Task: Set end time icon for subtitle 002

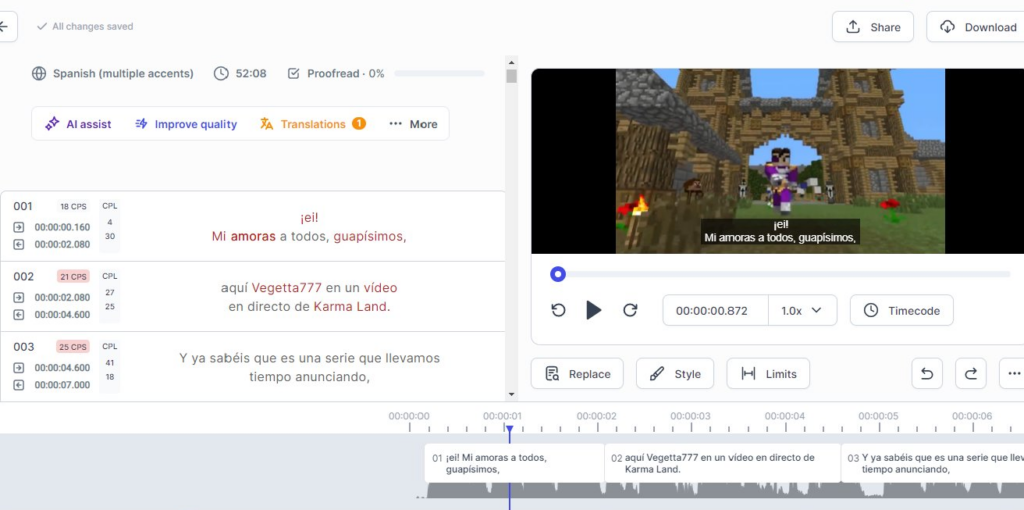Action: pos(19,314)
